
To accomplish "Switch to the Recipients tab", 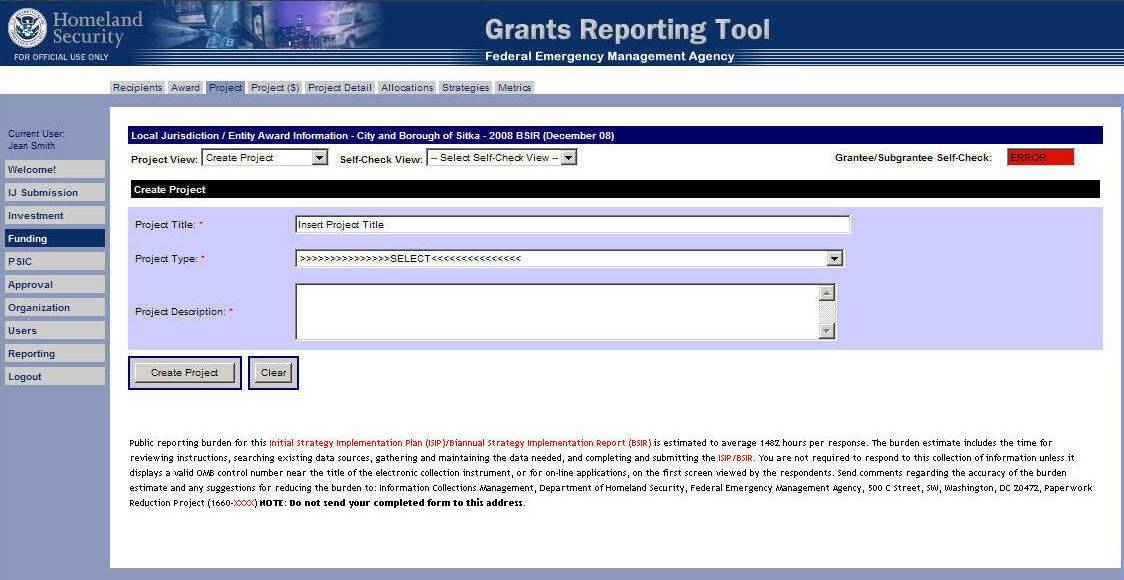I will [x=137, y=88].
